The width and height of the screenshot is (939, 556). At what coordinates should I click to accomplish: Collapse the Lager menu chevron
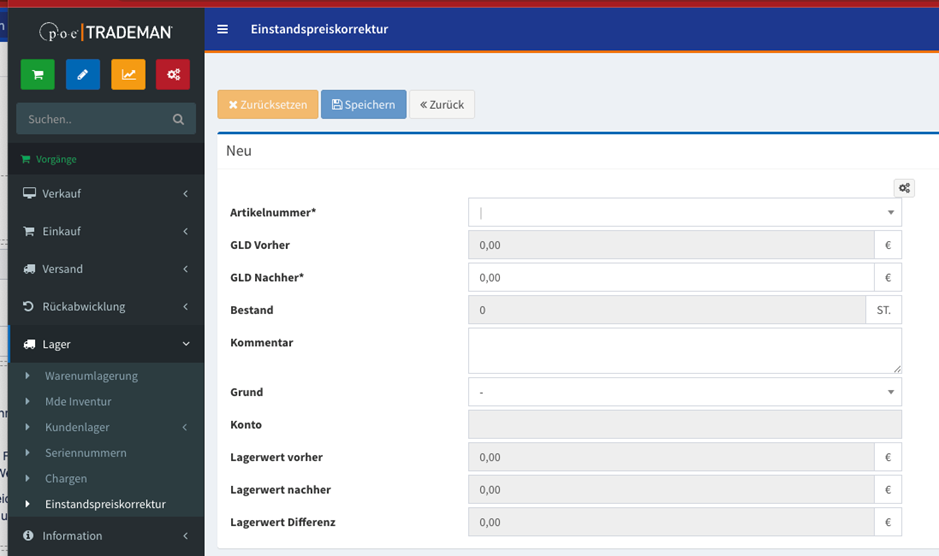[x=186, y=344]
